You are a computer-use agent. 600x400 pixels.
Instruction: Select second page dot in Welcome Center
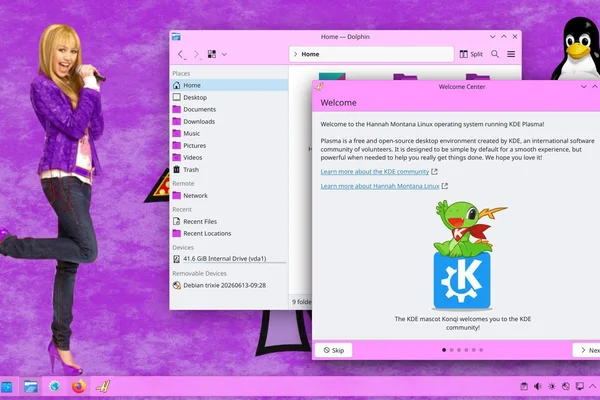pyautogui.click(x=452, y=350)
